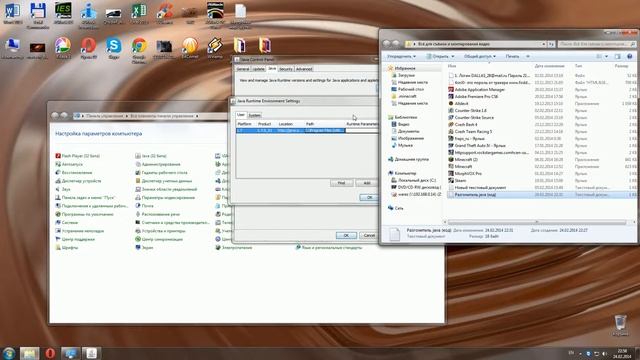The width and height of the screenshot is (640, 360).
Task: Open Диспетчер устройств in Control Panel
Action: click(78, 181)
